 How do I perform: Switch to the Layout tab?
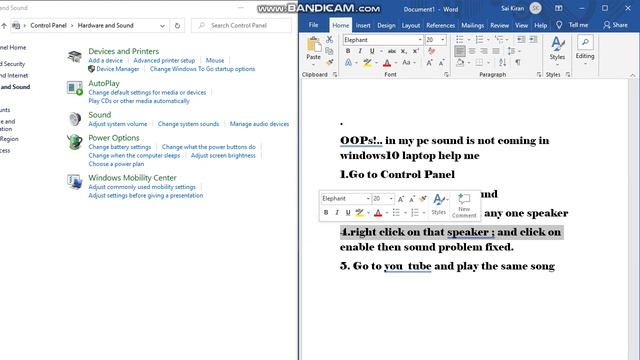pos(411,25)
